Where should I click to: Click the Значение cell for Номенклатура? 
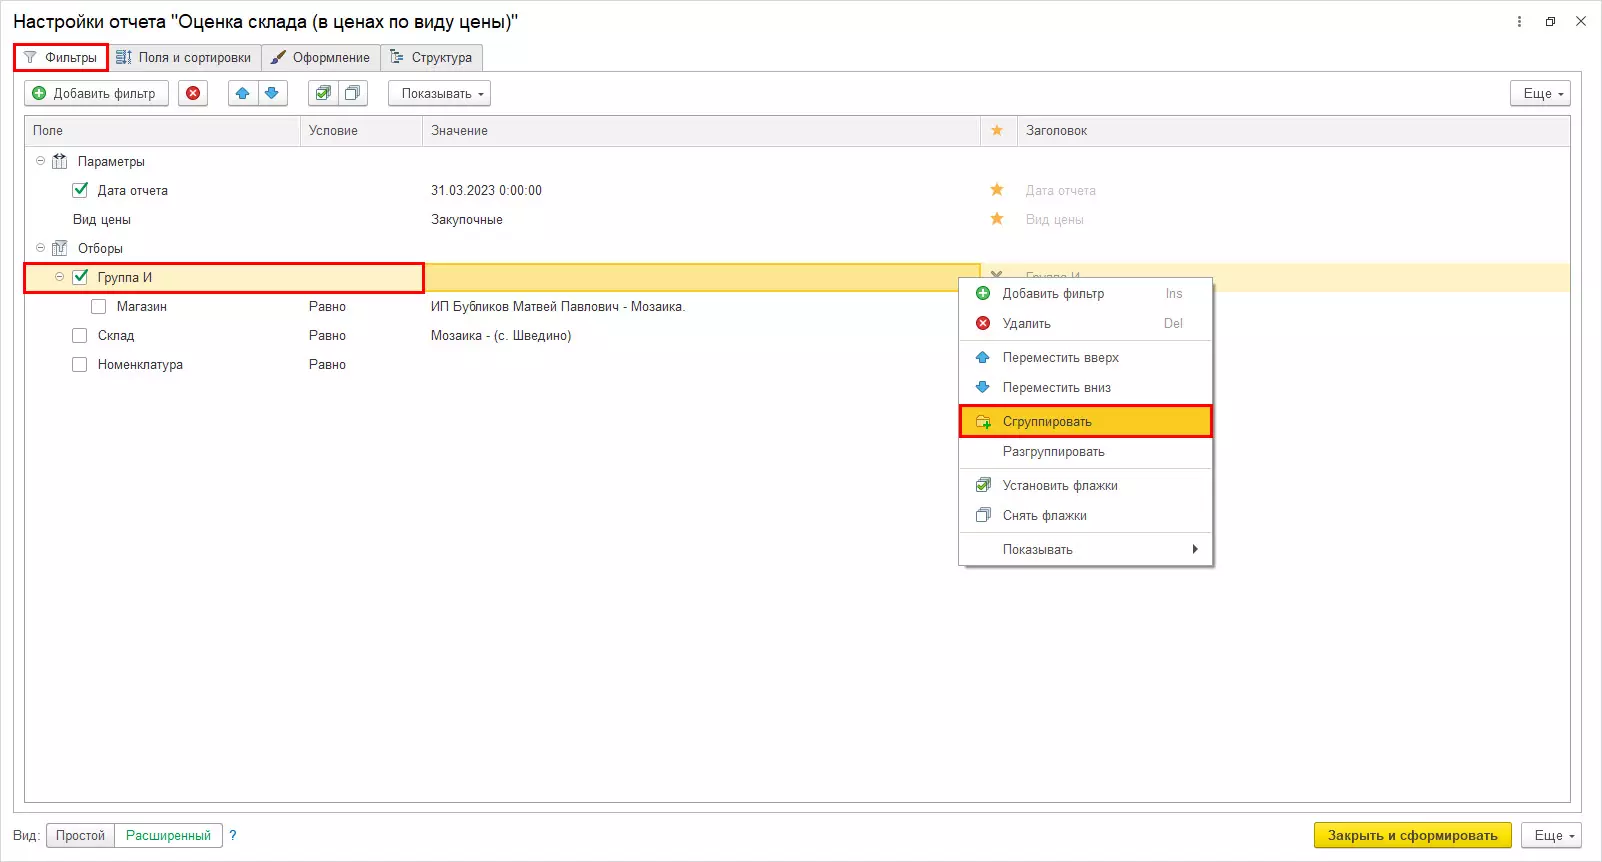click(700, 365)
